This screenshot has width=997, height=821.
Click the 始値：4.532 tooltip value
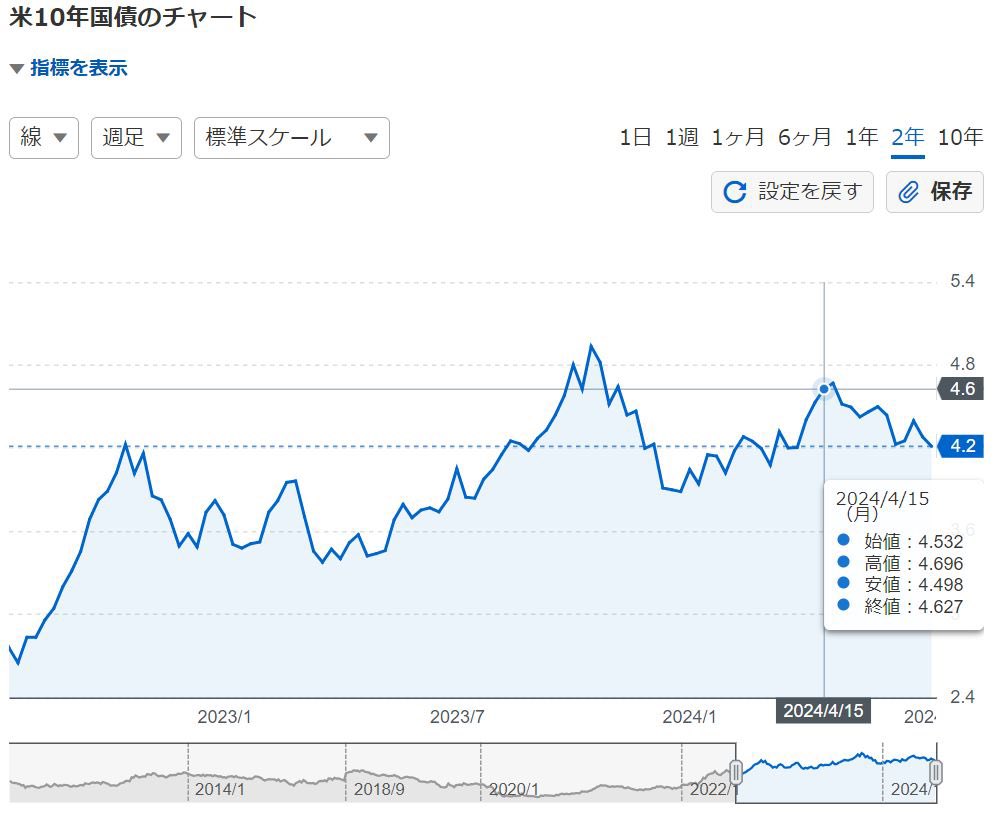(913, 541)
